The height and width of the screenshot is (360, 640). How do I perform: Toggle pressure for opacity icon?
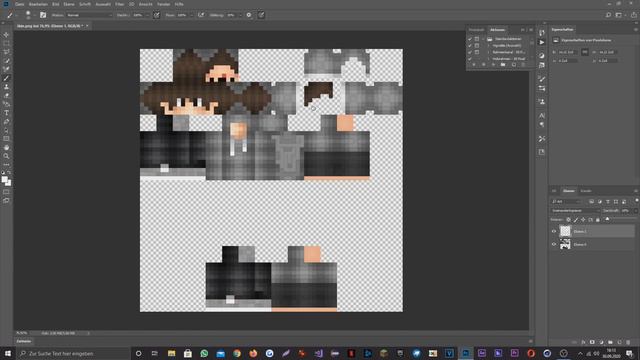coord(156,15)
